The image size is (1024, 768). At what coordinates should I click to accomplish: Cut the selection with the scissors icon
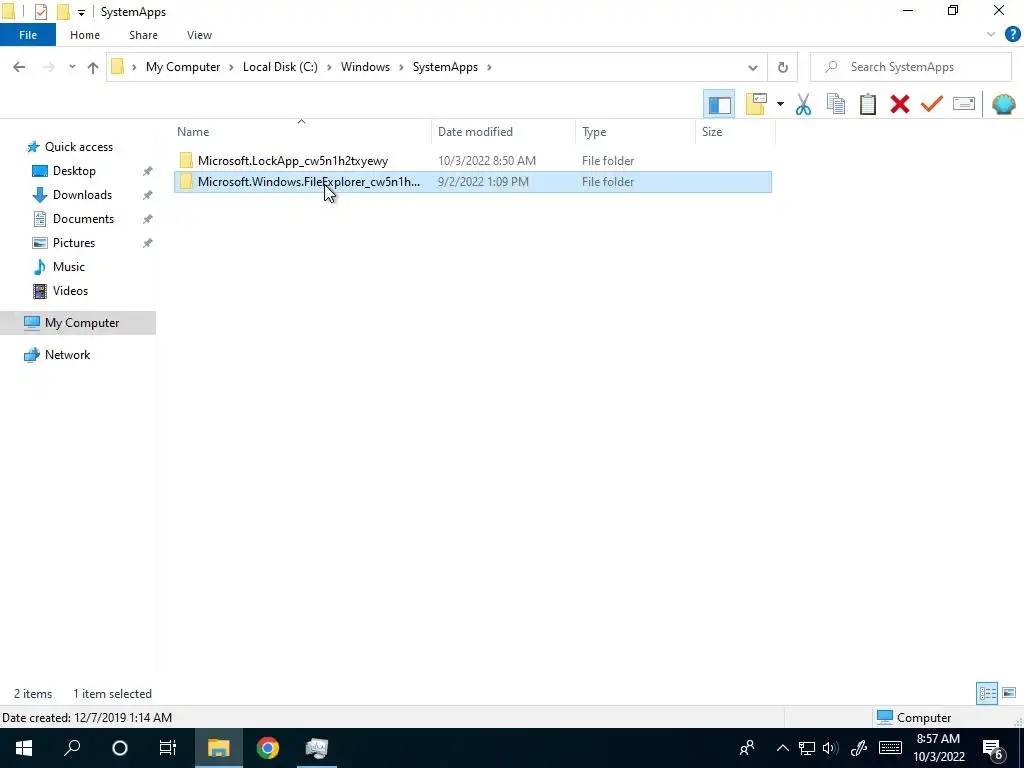click(803, 104)
